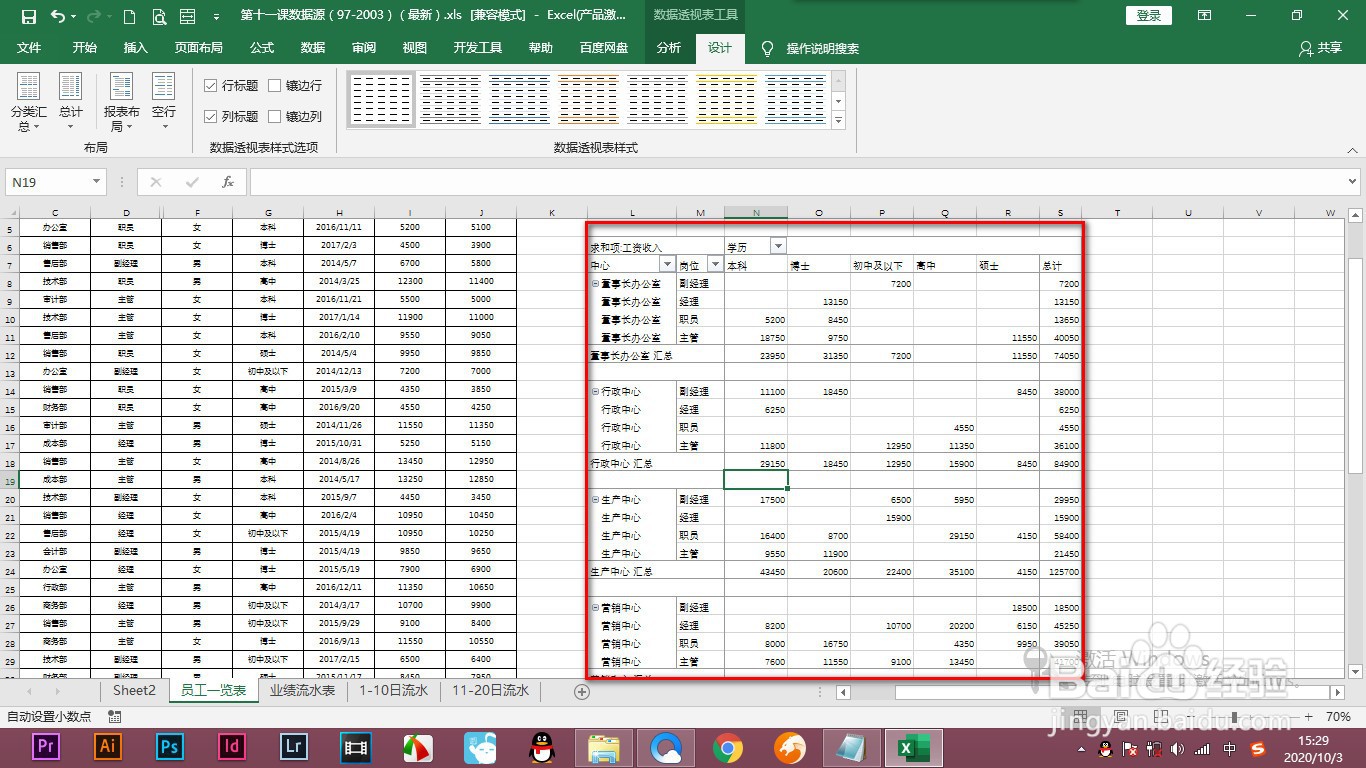
Task: Switch to page layout view icon
Action: point(1121,717)
